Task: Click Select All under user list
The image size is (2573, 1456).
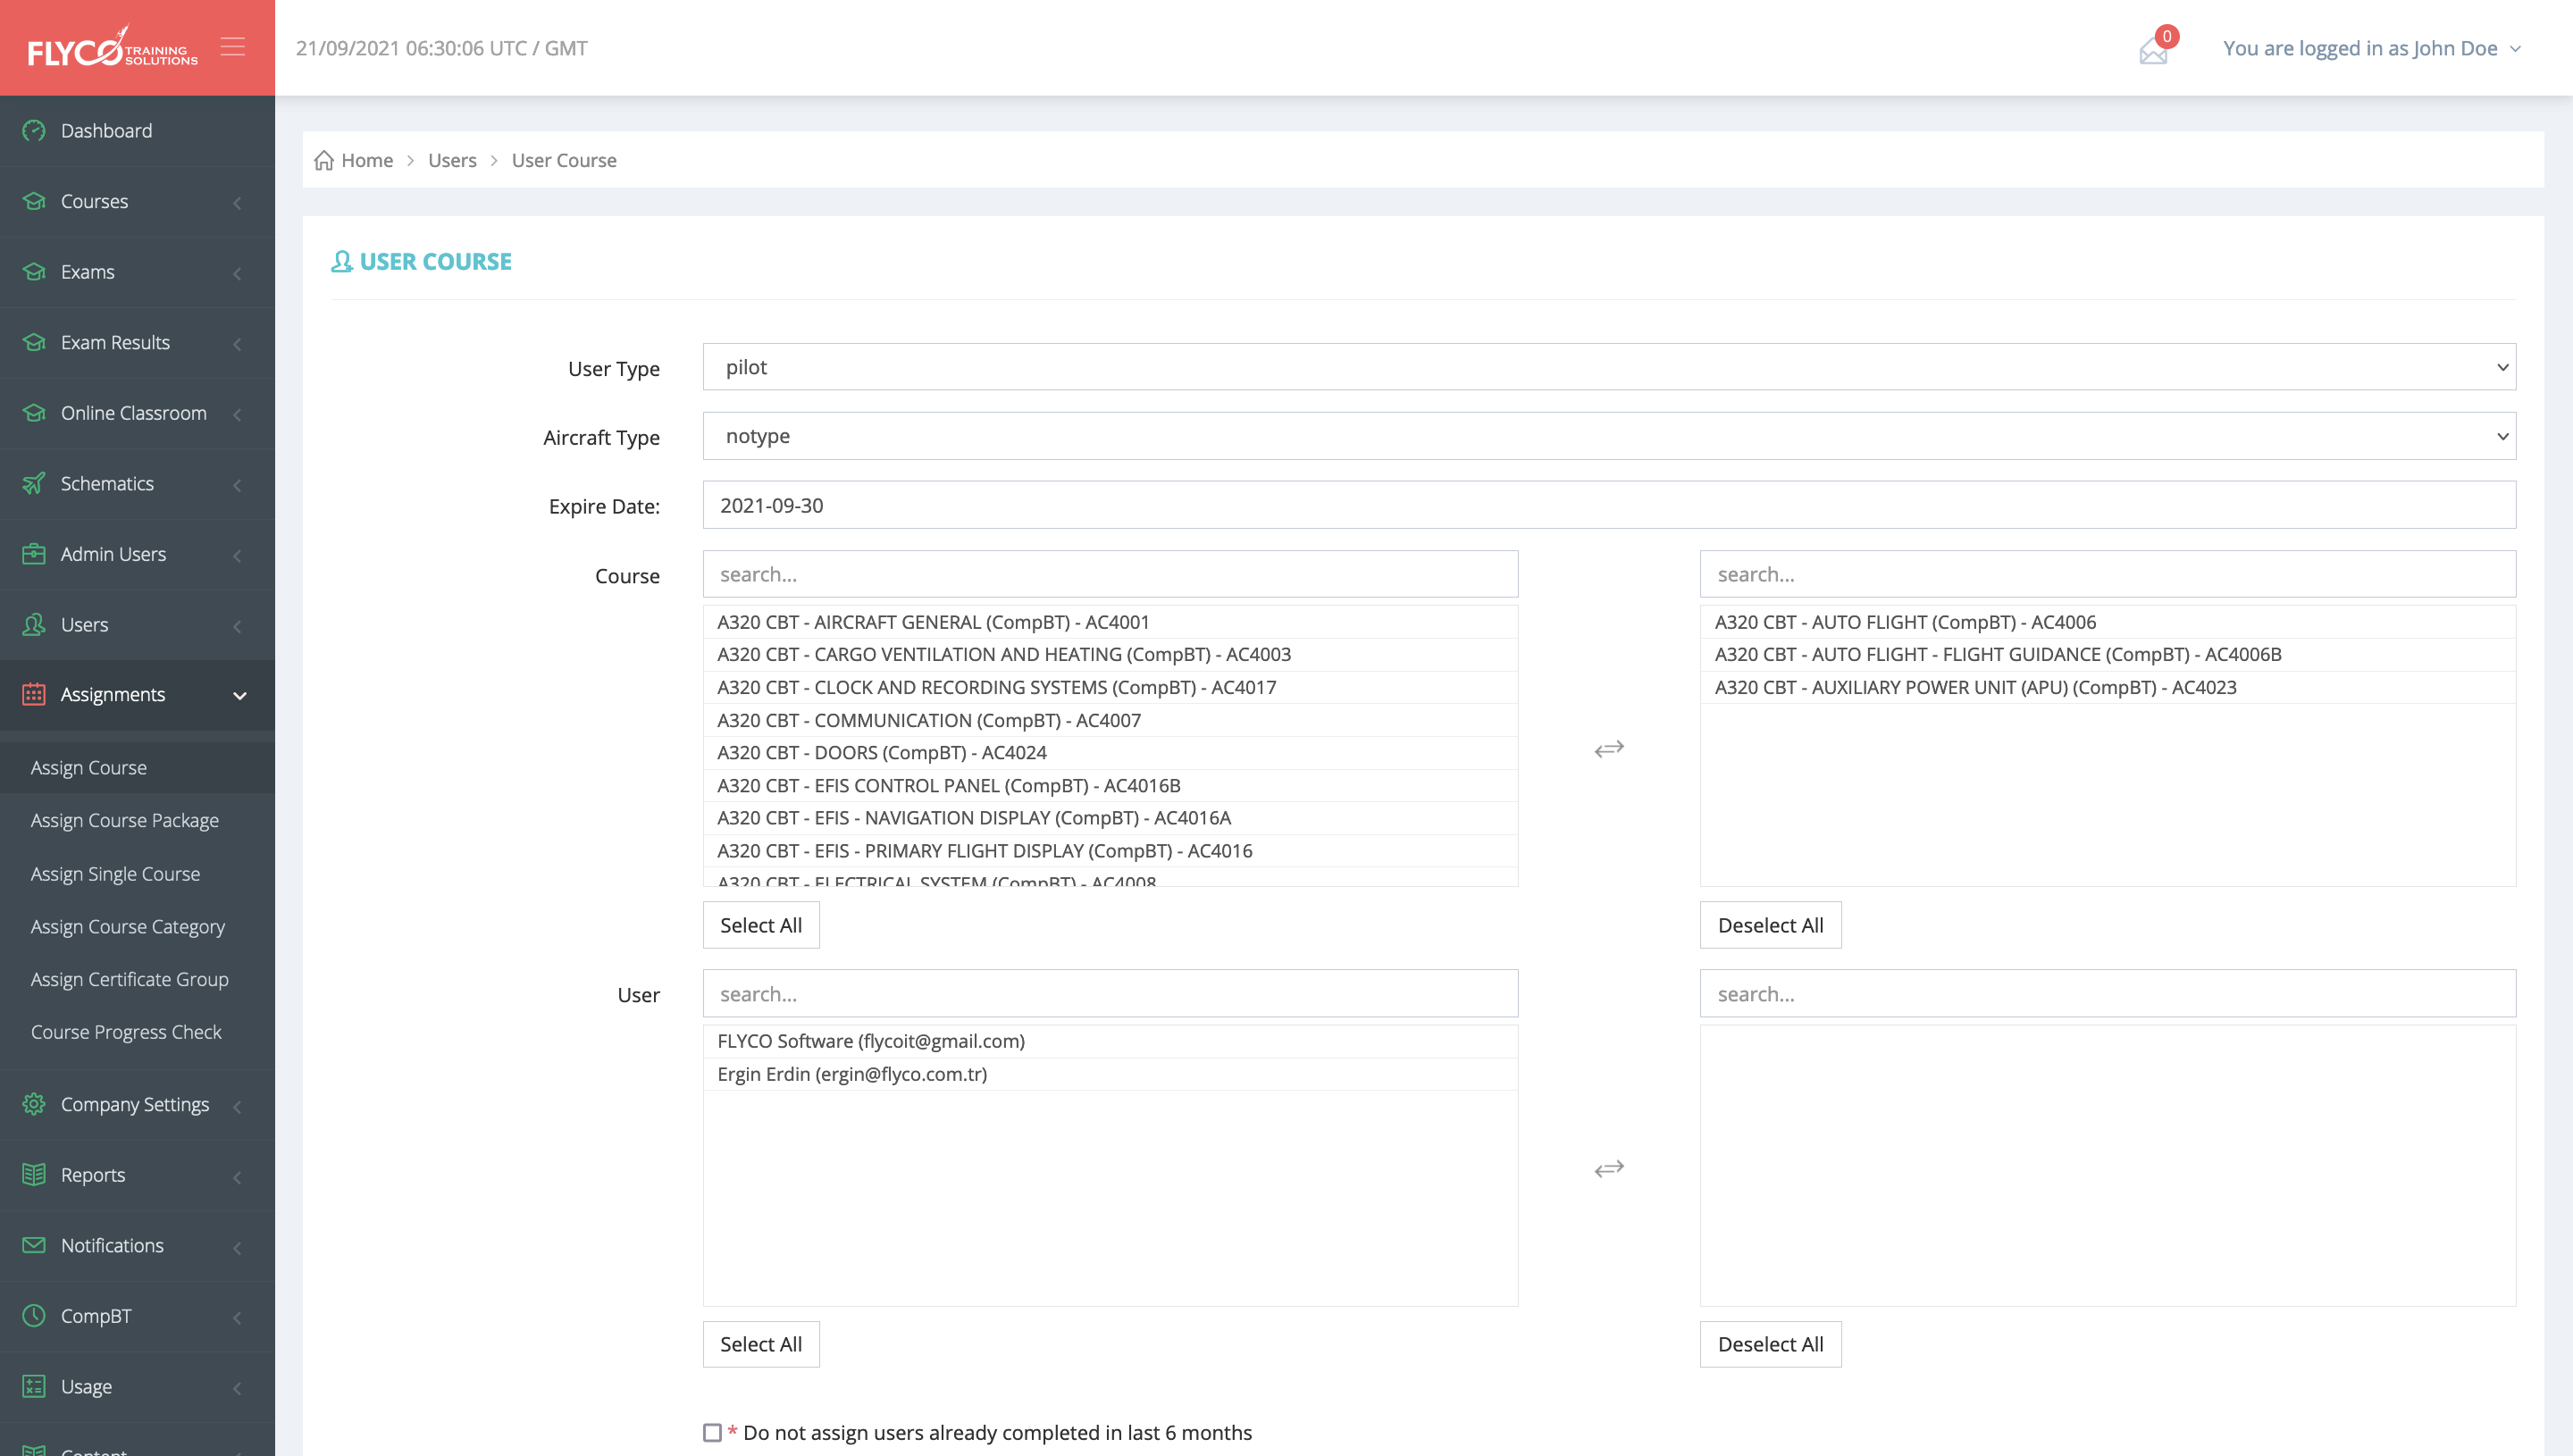Action: tap(761, 1344)
